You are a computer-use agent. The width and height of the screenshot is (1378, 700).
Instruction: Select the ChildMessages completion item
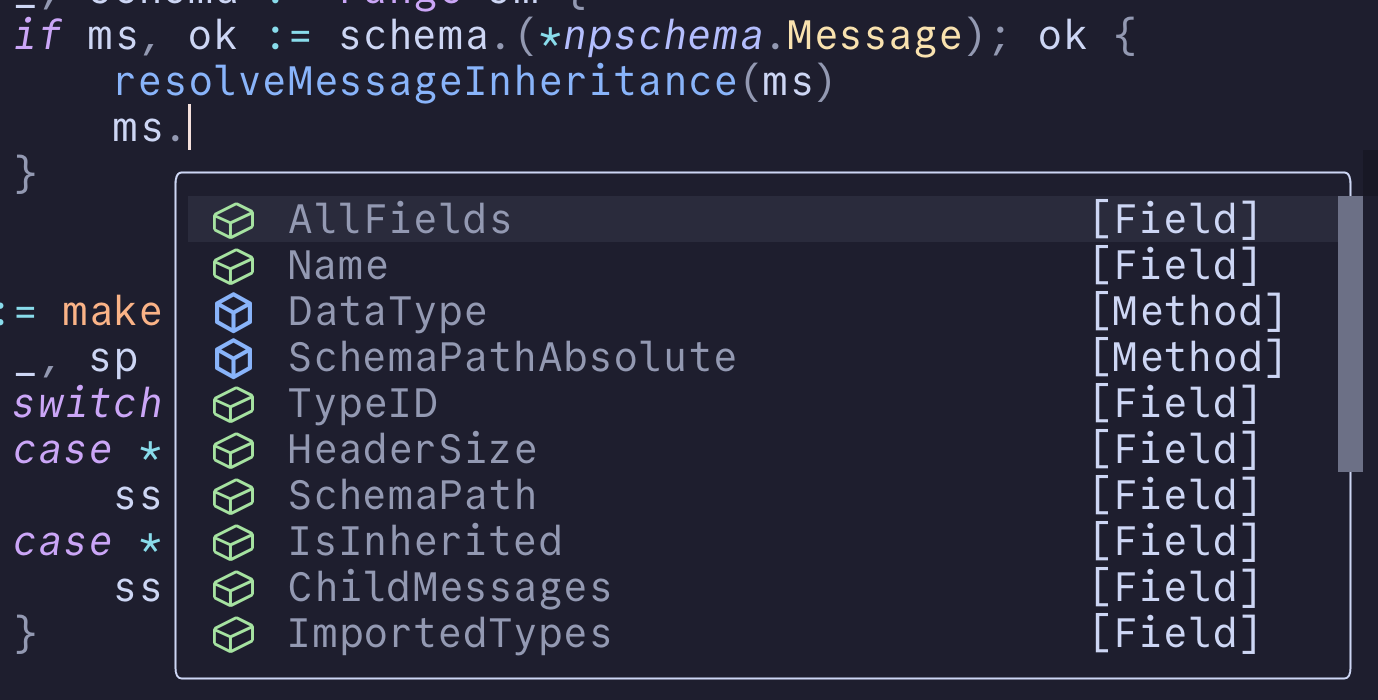449,588
